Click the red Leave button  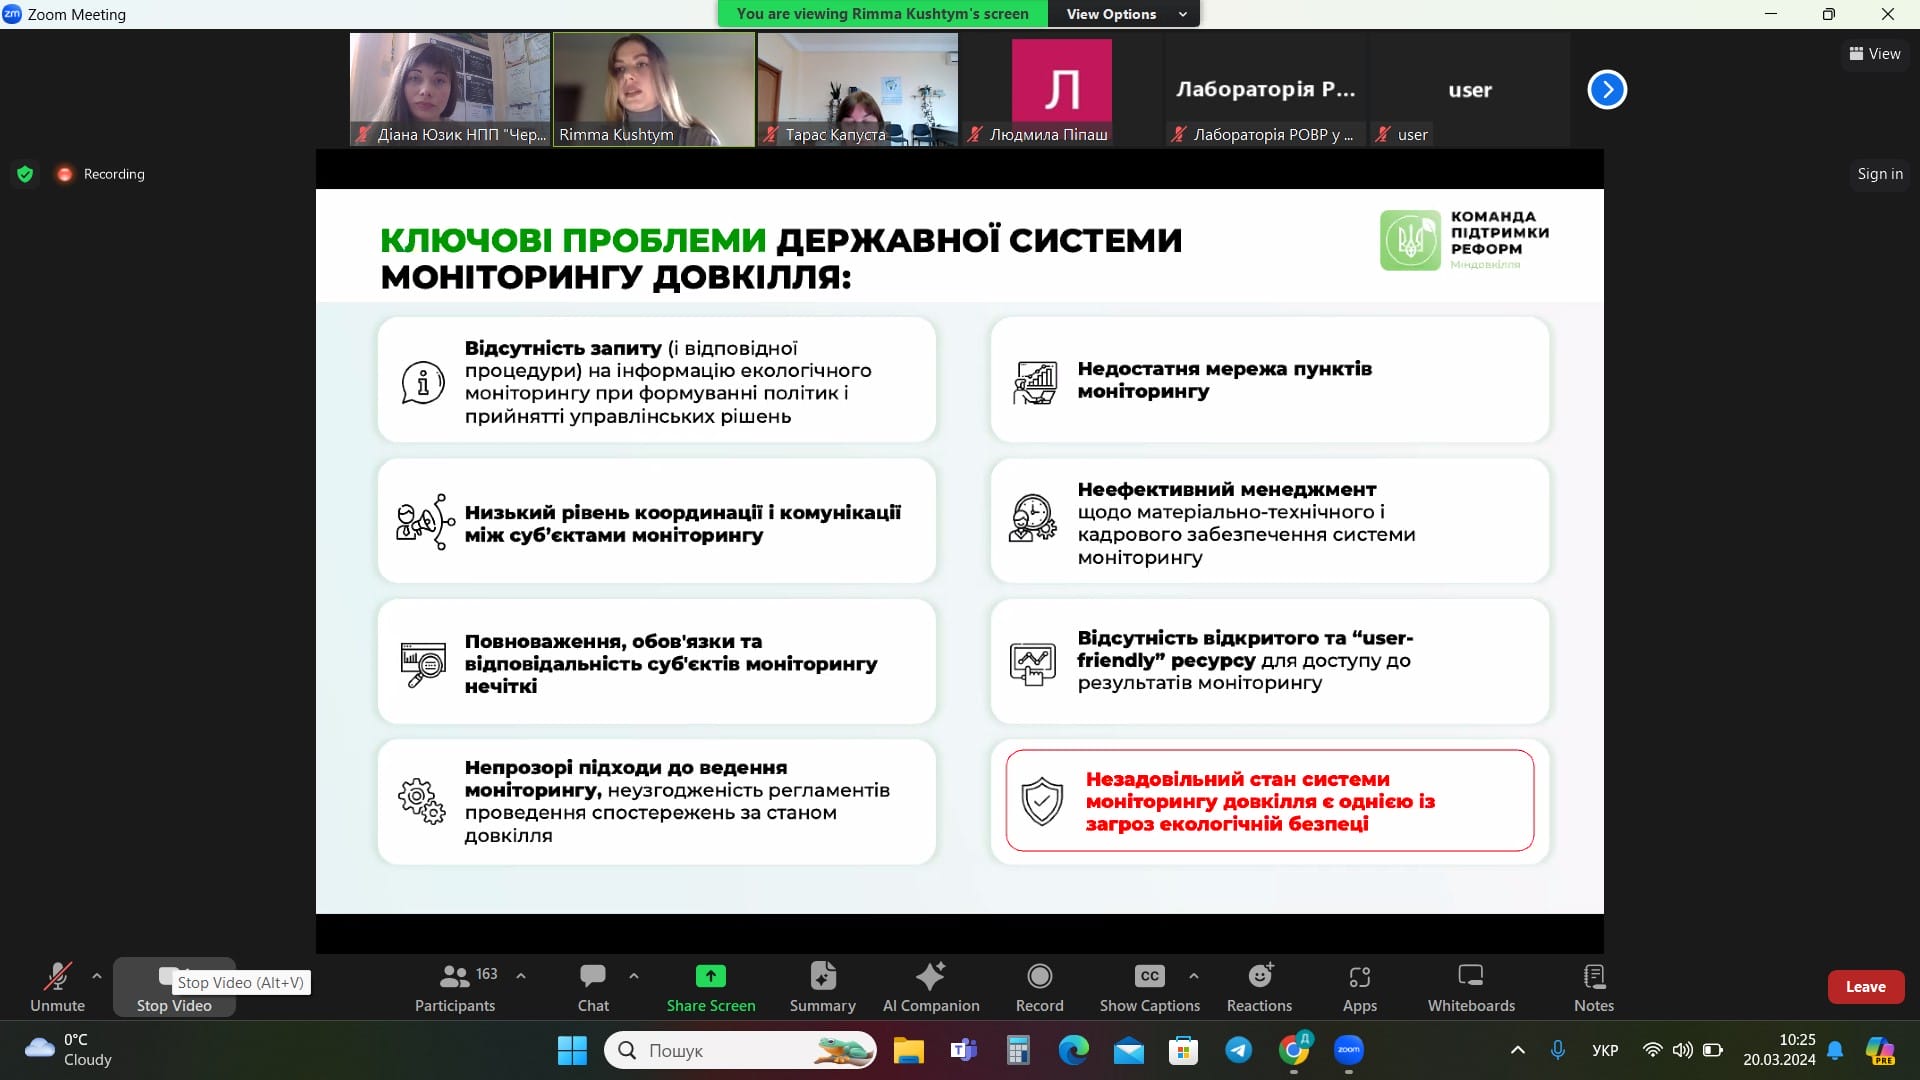pyautogui.click(x=1865, y=987)
